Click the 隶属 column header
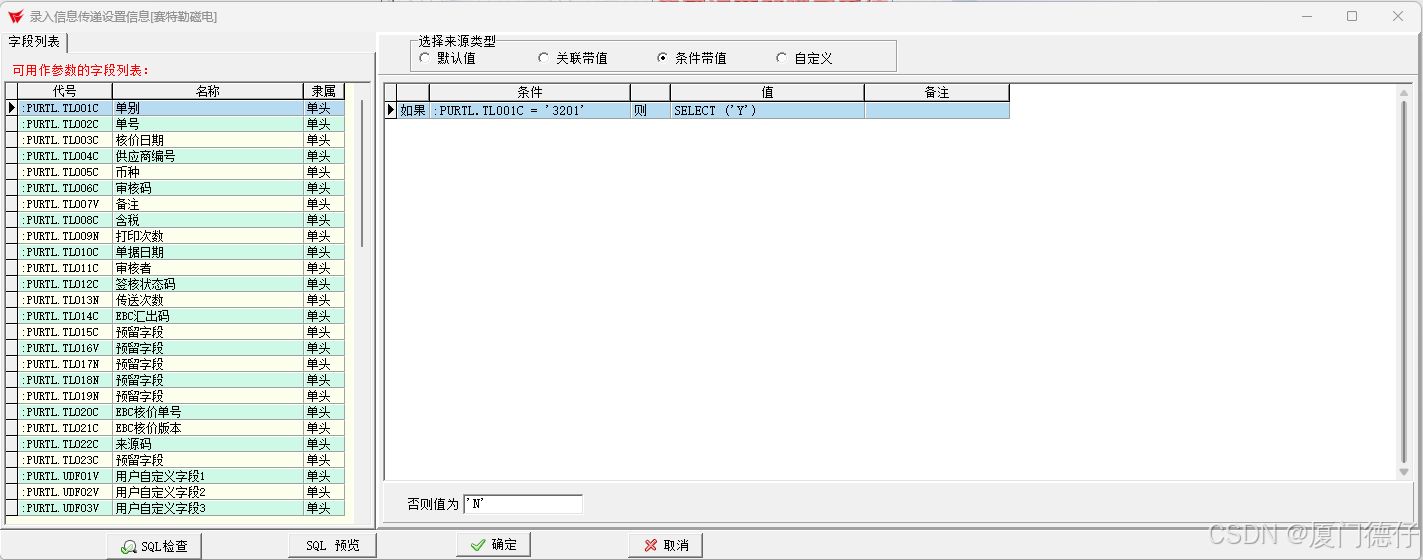This screenshot has height=560, width=1423. pyautogui.click(x=324, y=91)
